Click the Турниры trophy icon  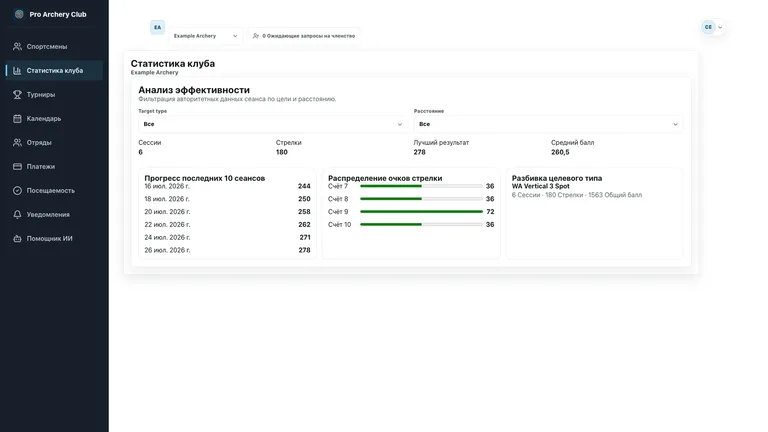click(x=17, y=95)
